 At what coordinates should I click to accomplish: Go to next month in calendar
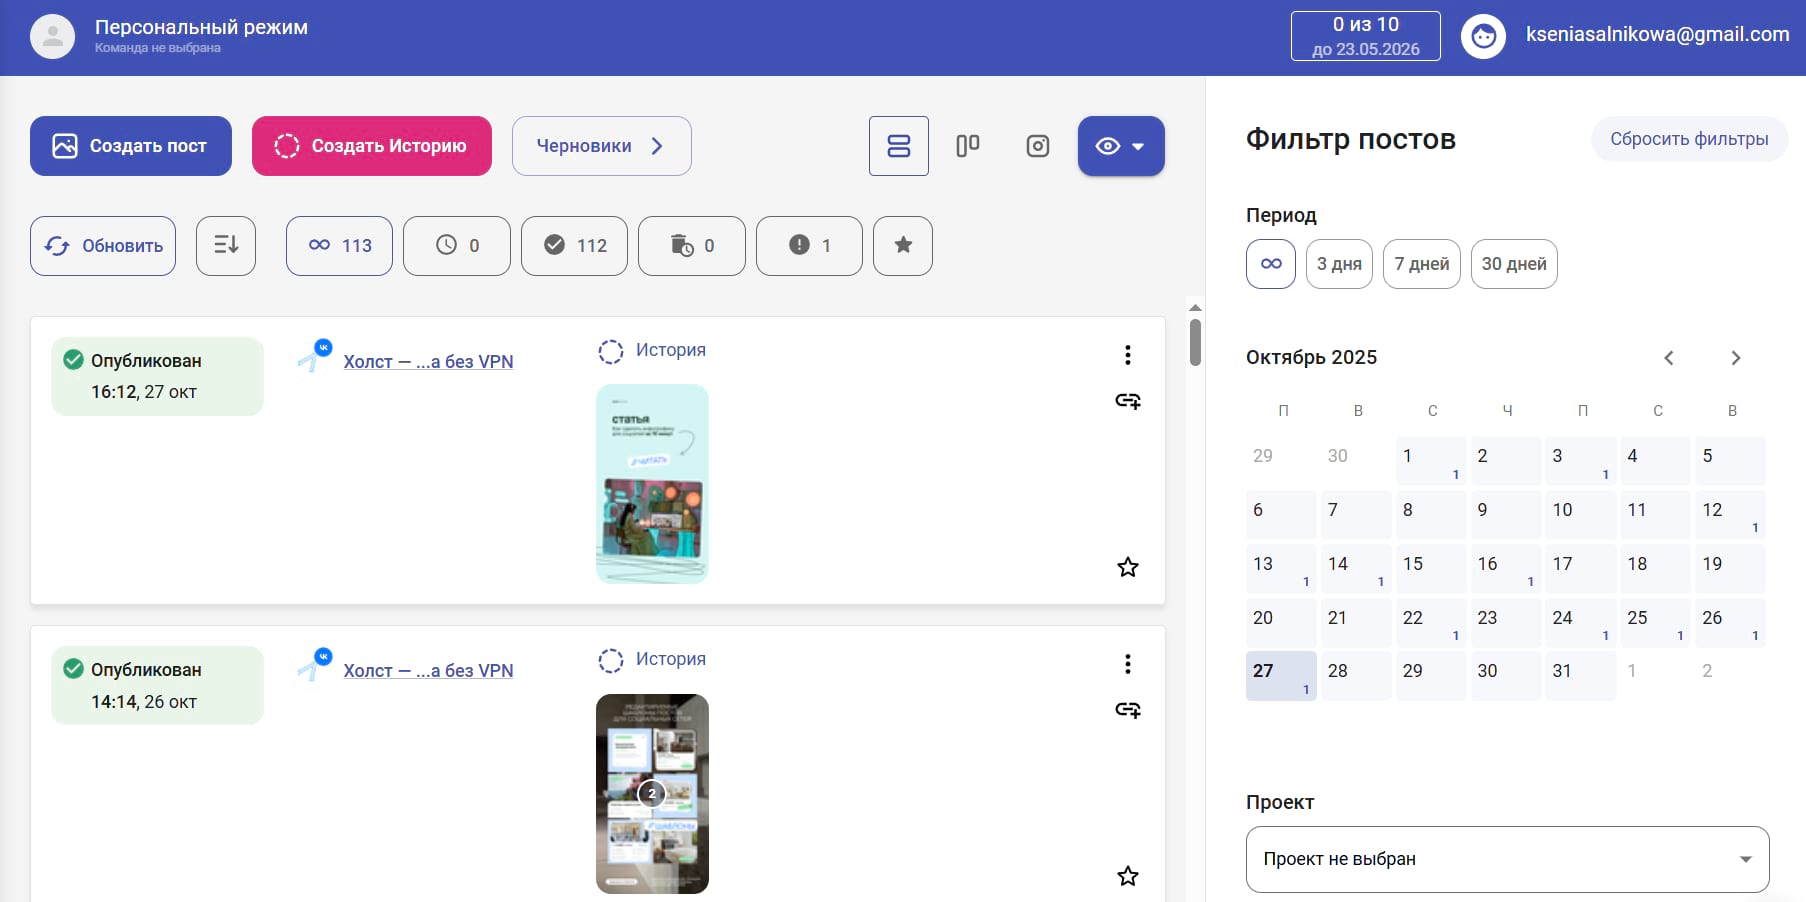1737,357
